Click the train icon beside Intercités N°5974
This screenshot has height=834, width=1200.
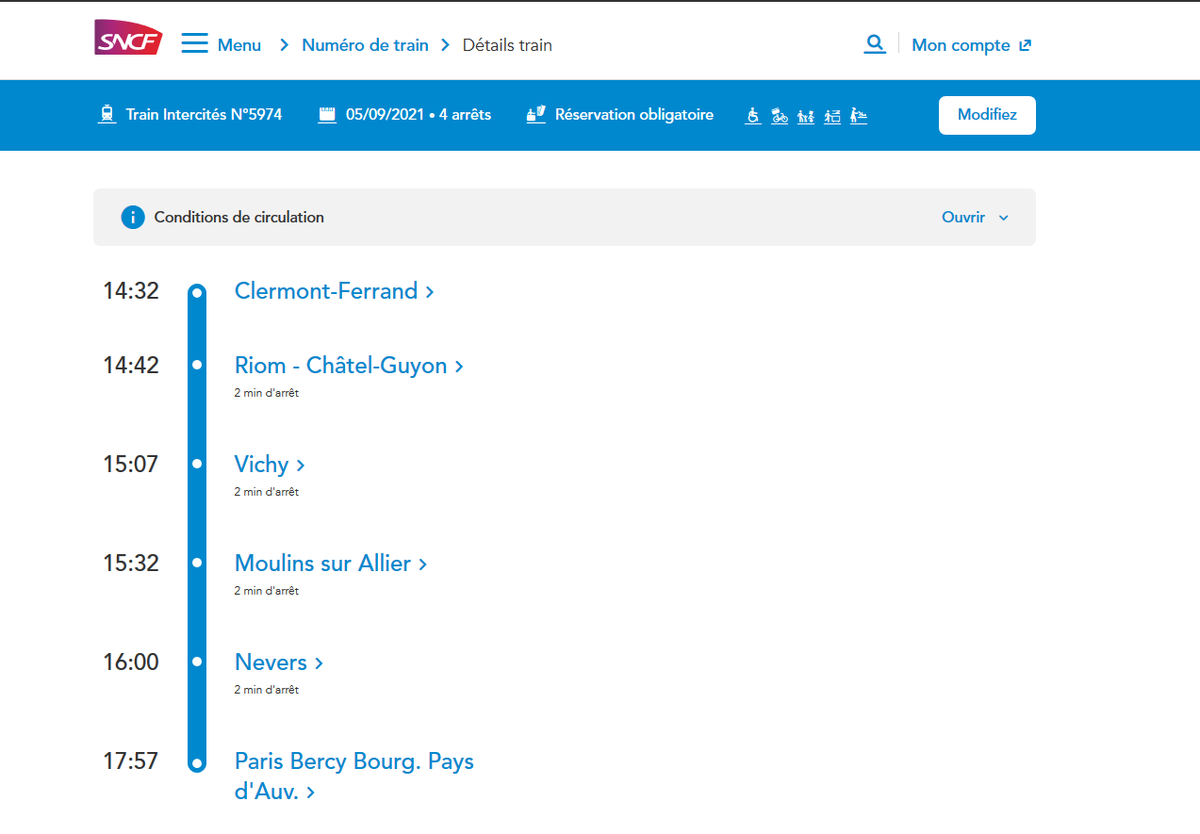tap(106, 115)
